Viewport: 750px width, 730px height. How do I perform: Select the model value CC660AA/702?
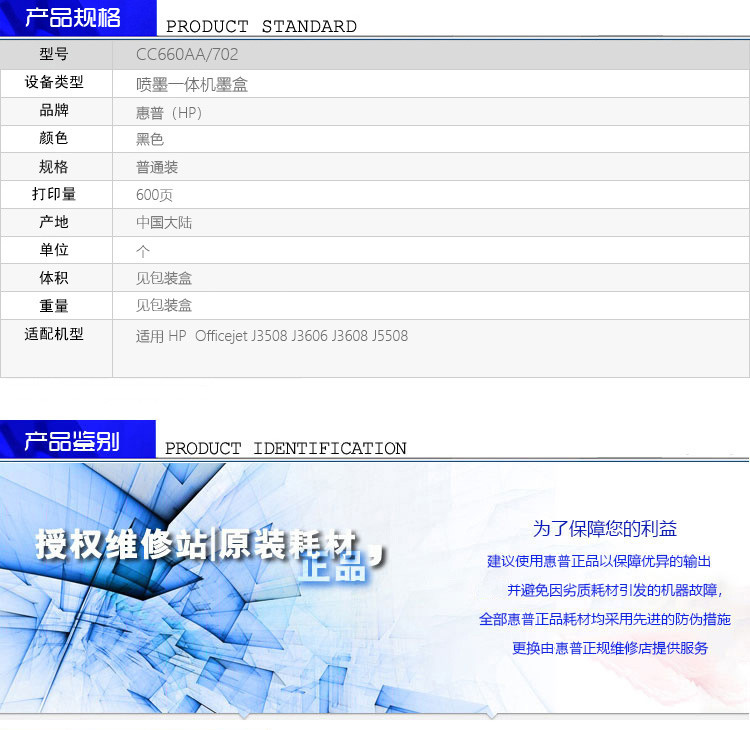pyautogui.click(x=187, y=55)
